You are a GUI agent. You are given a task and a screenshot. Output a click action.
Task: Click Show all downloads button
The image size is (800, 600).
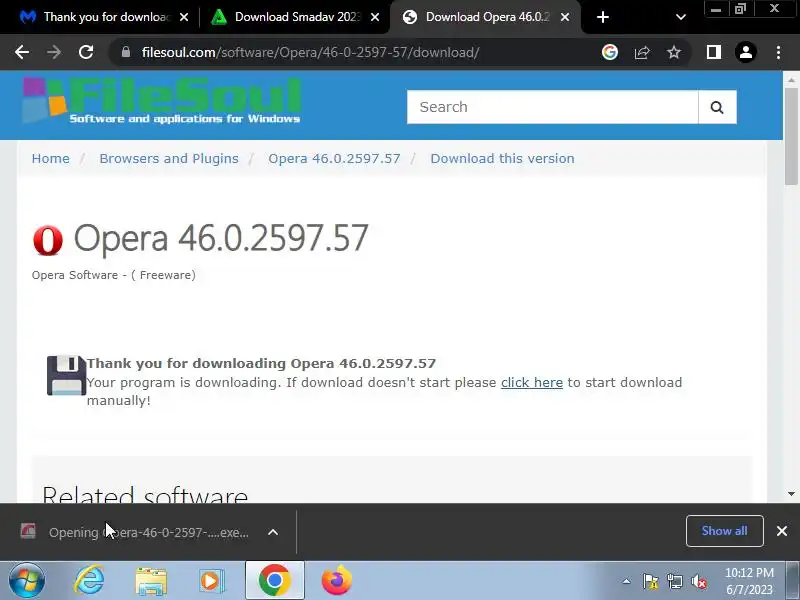pos(724,531)
